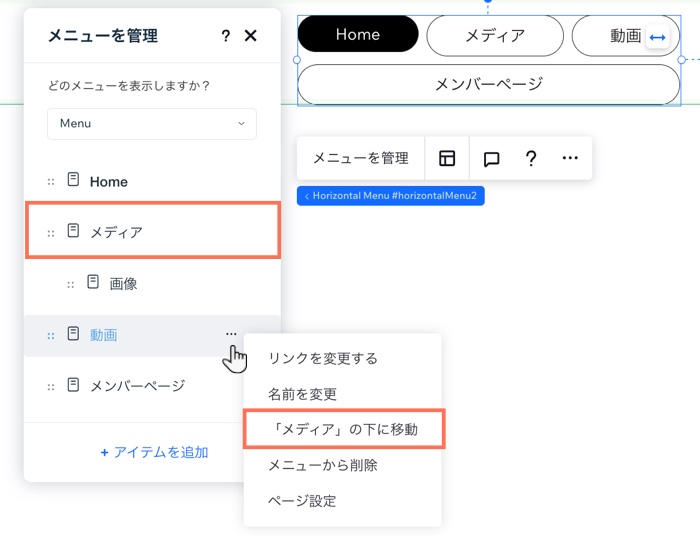Viewport: 700px width, 536px height.
Task: Click the メンバーページ pill in the horizontal menu
Action: click(x=489, y=84)
